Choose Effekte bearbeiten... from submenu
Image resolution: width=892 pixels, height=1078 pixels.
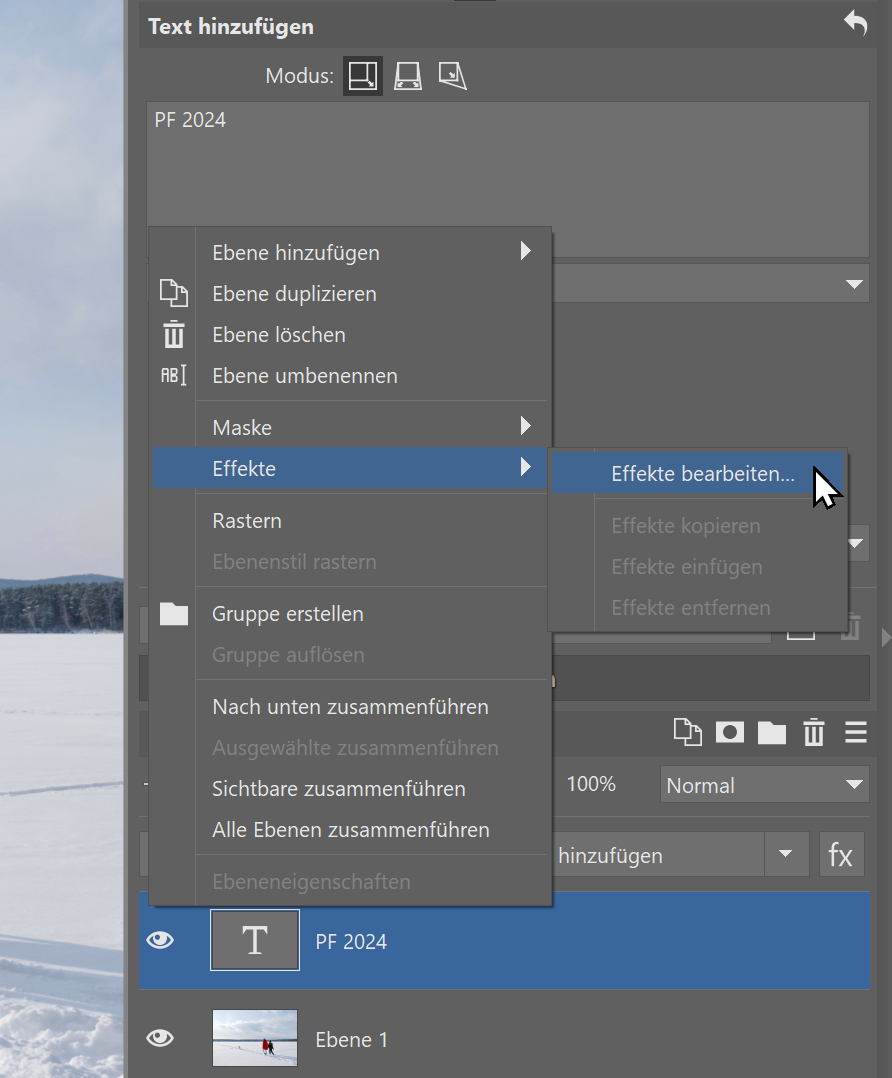[702, 474]
